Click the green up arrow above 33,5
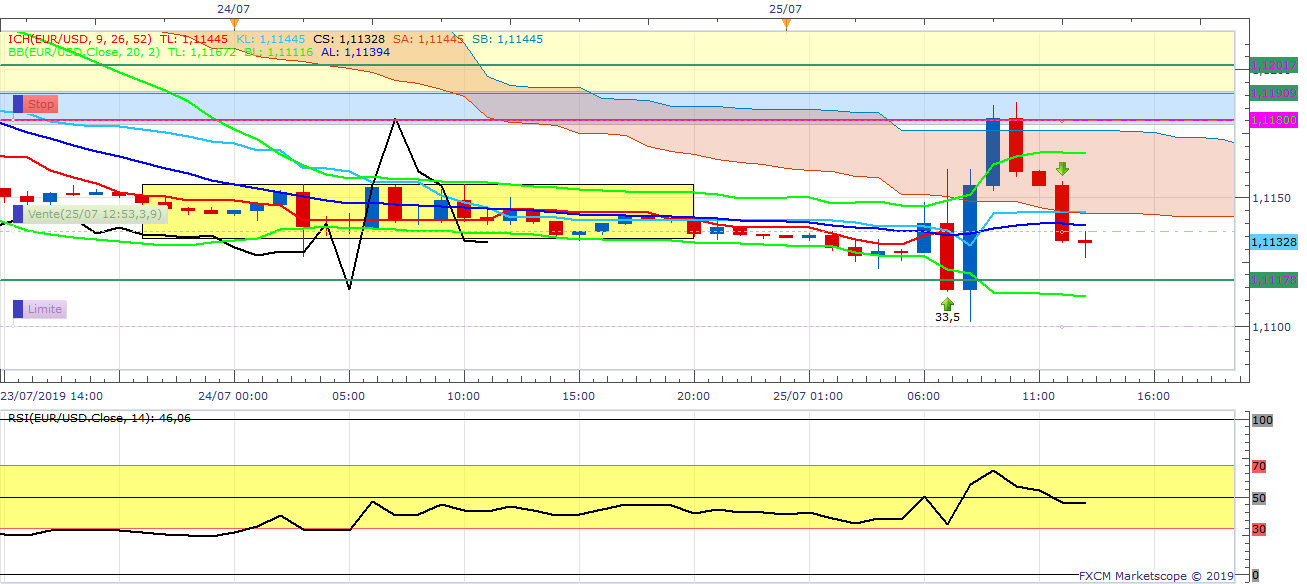The image size is (1307, 584). click(x=947, y=303)
